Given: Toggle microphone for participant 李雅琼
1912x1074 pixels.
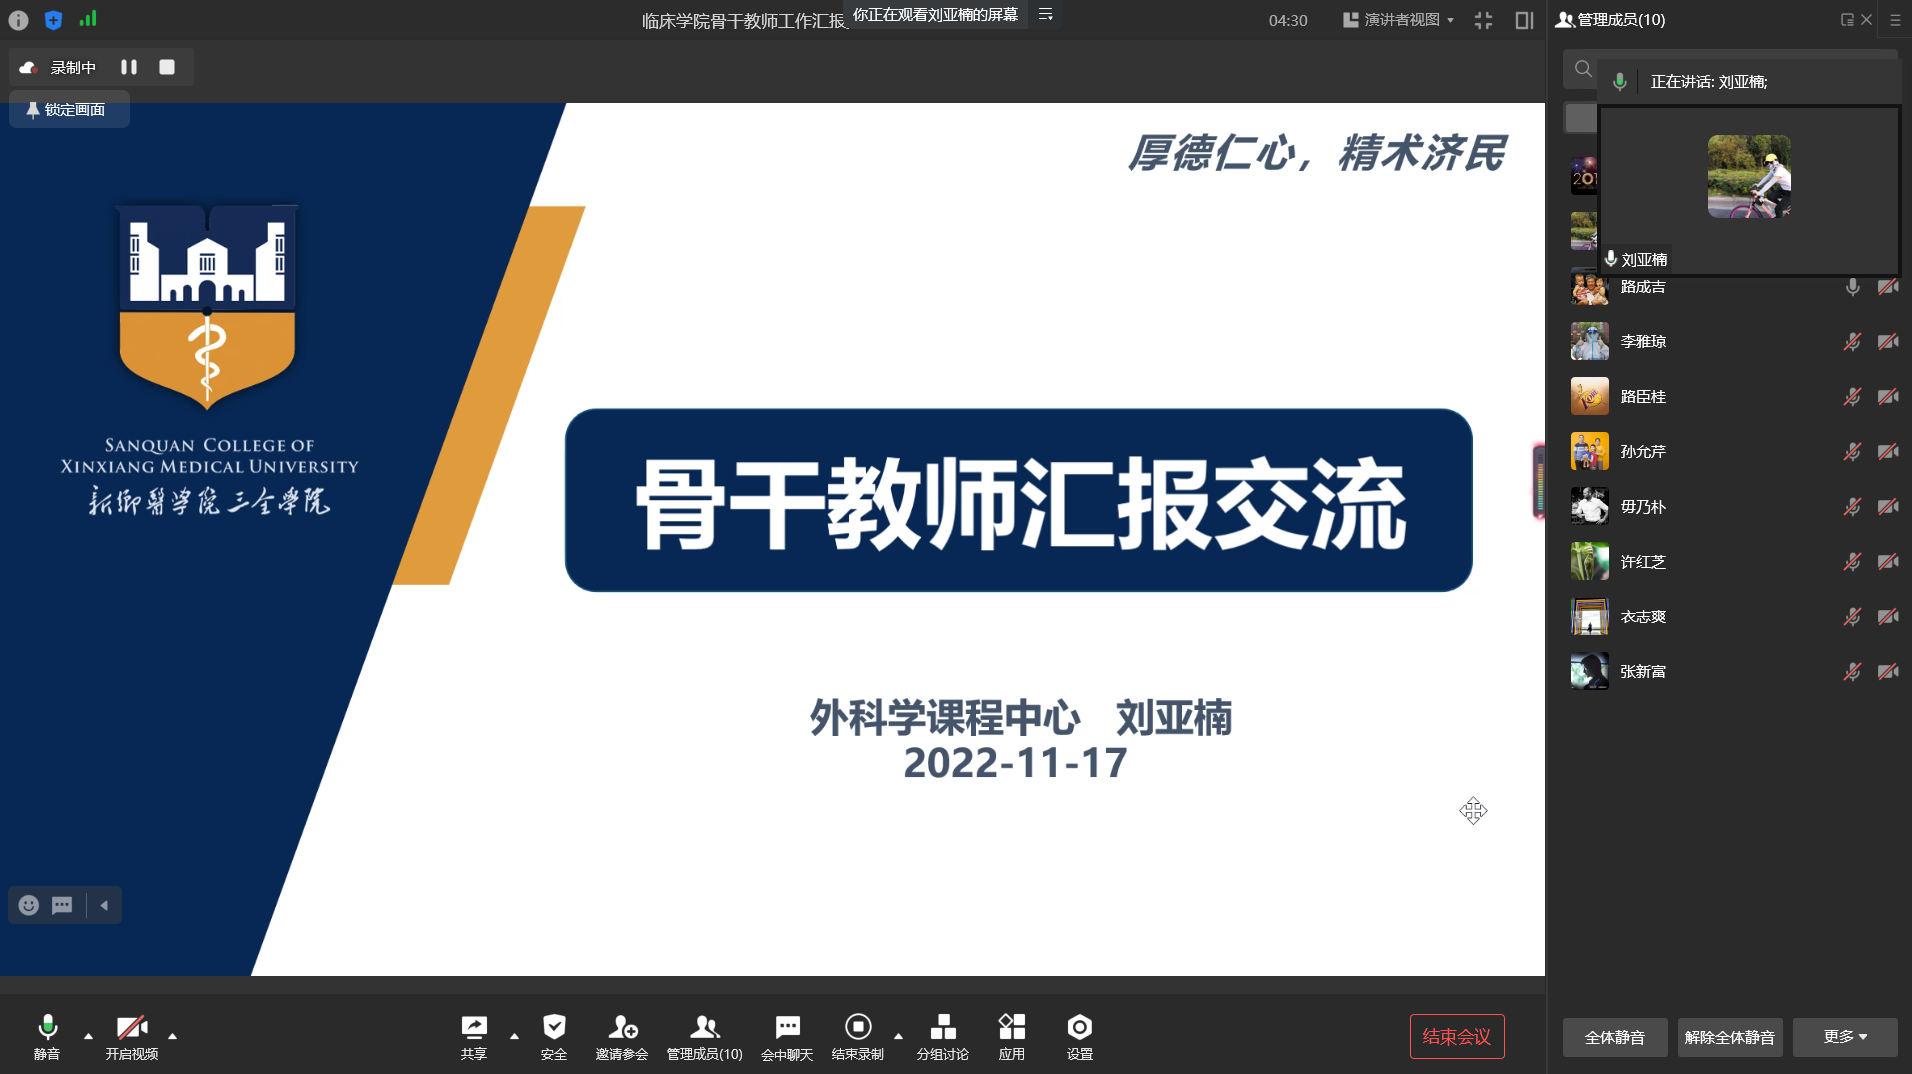Looking at the screenshot, I should pyautogui.click(x=1852, y=342).
